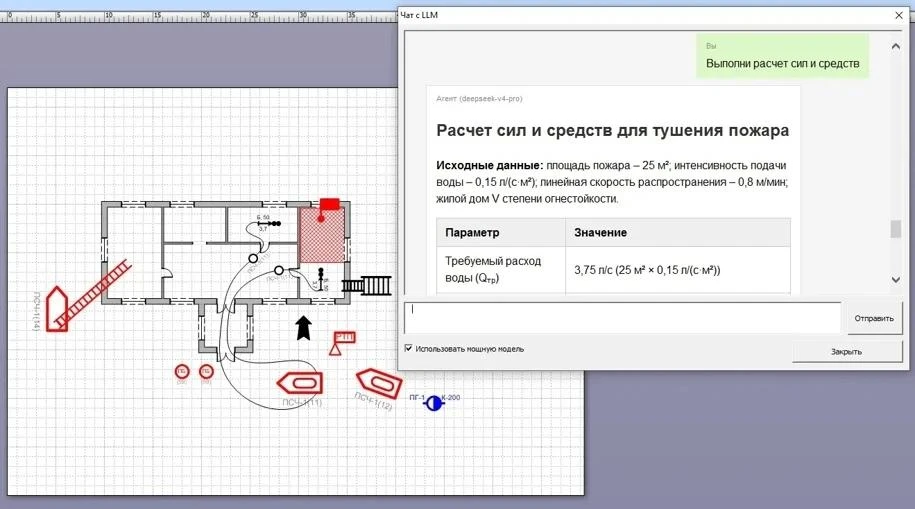The image size is (915, 509).
Task: Click the left red round ГДЗС symbol
Action: click(x=182, y=371)
